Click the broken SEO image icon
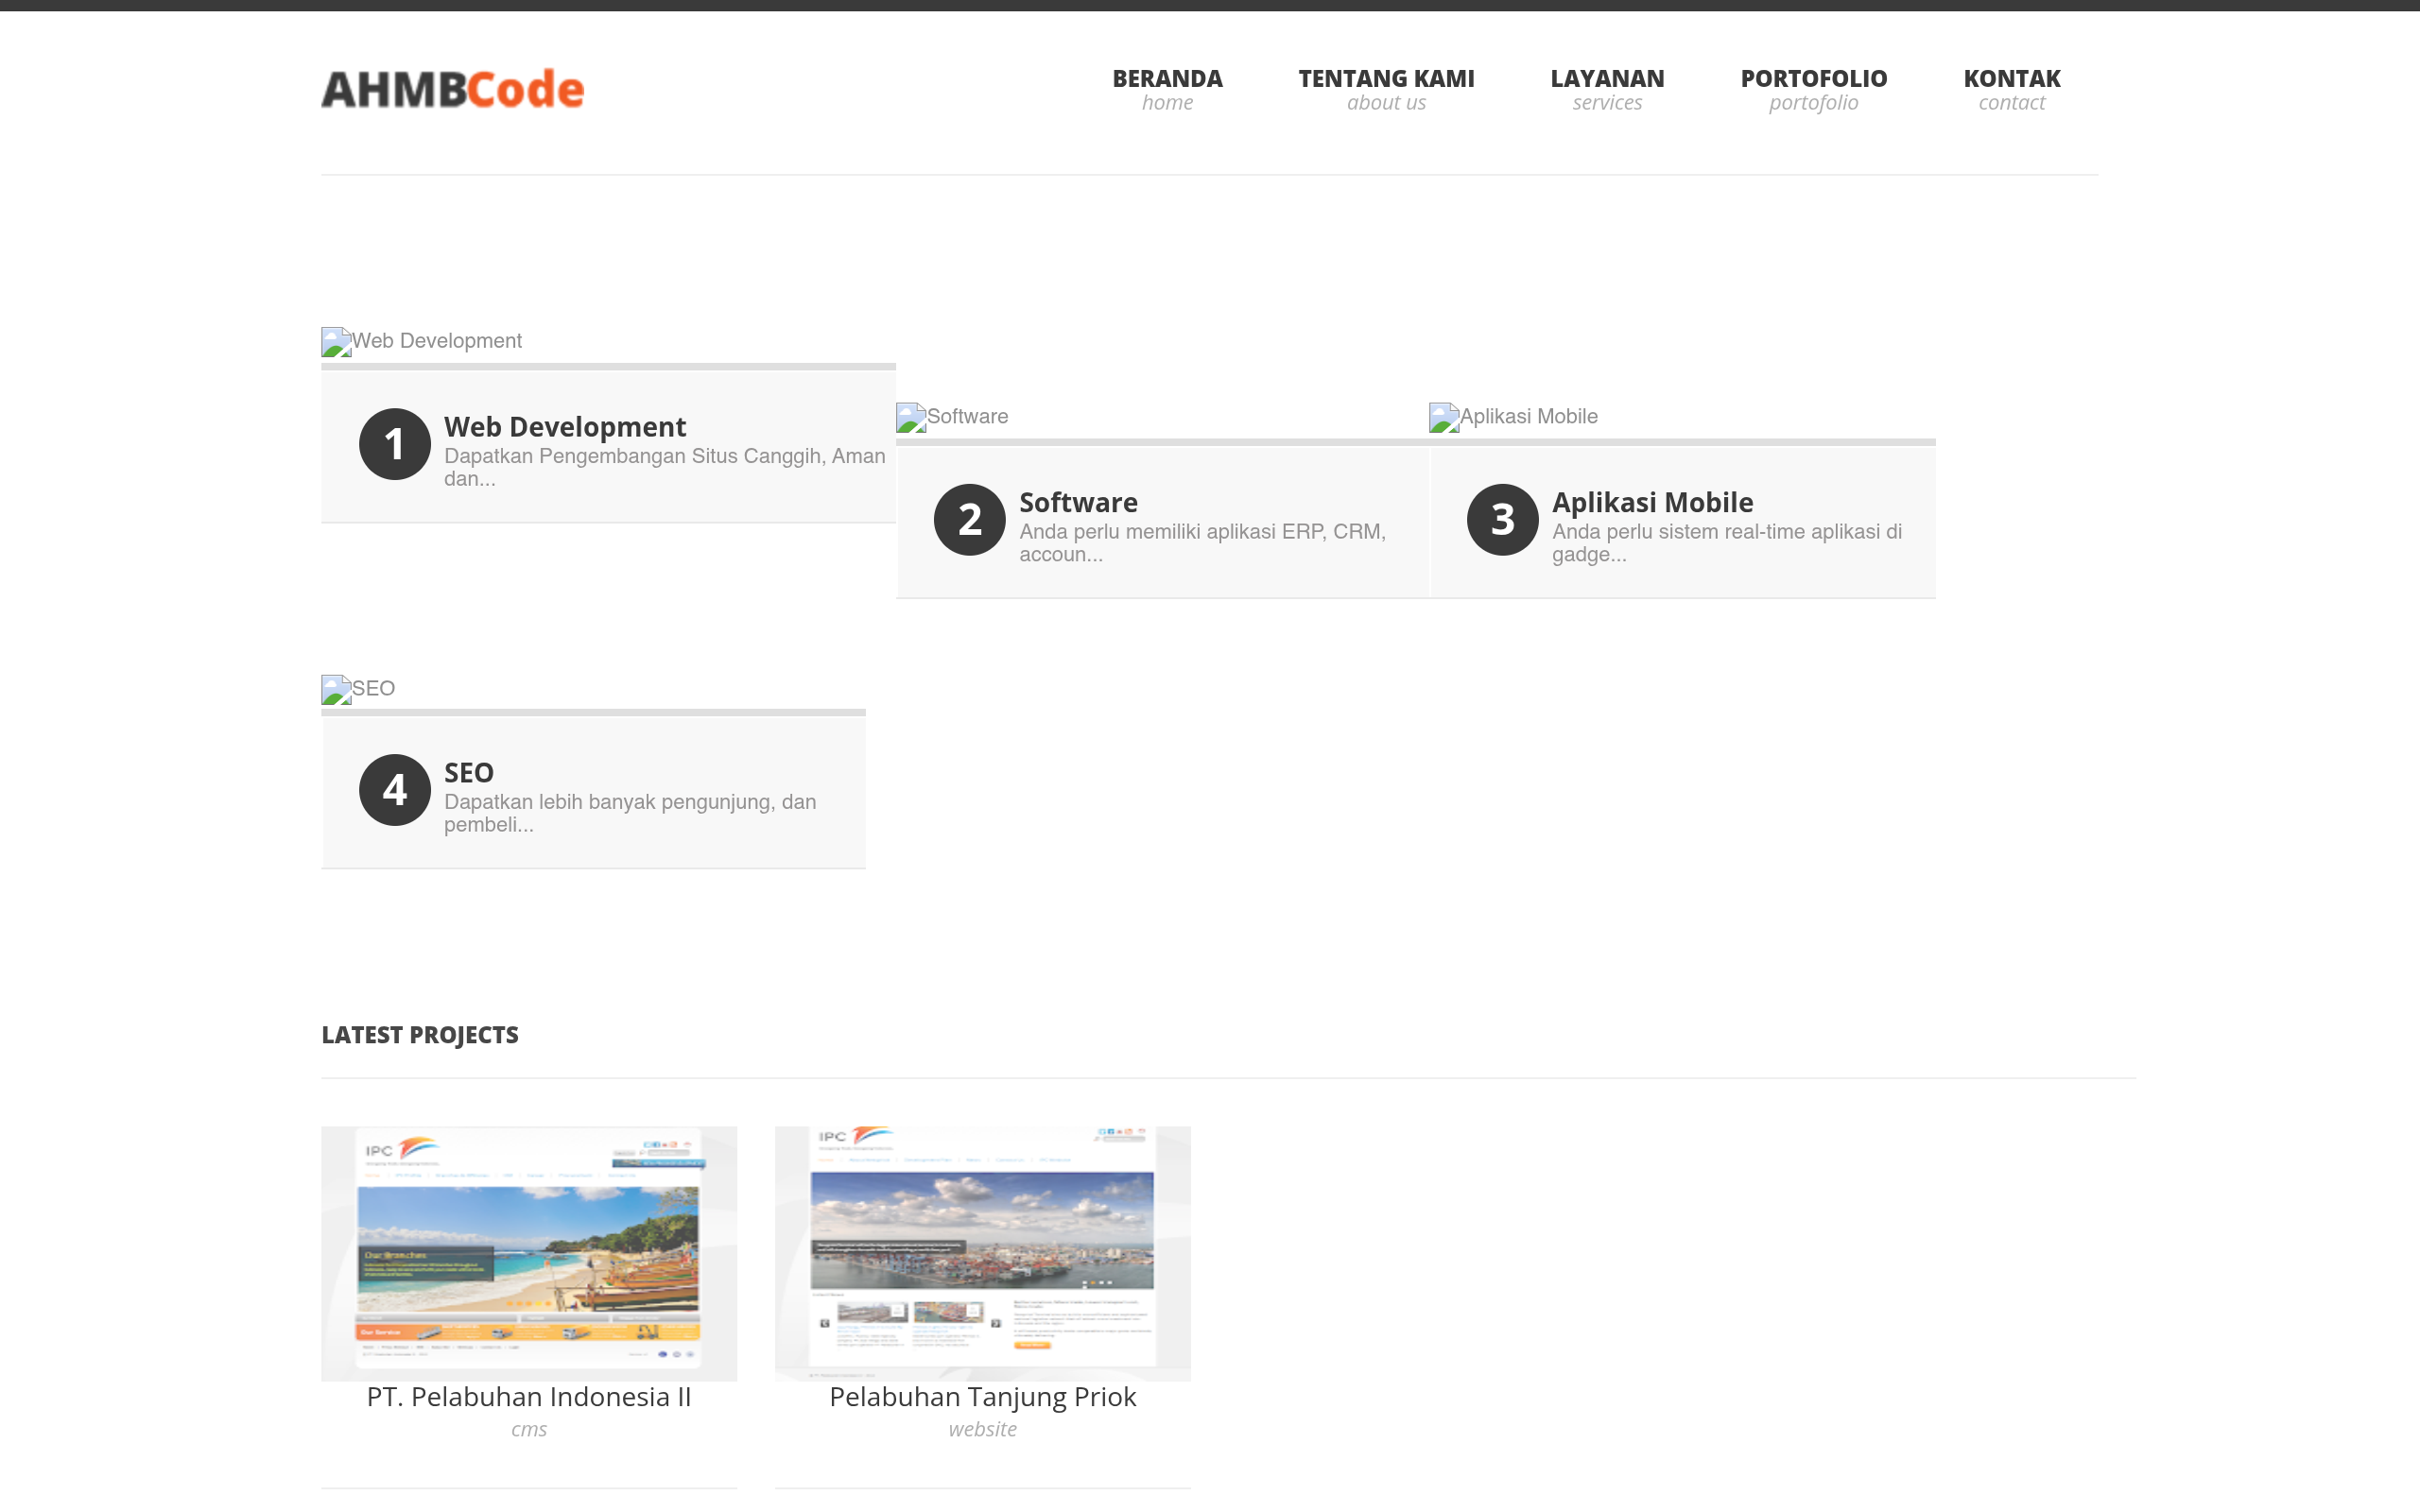 tap(336, 690)
